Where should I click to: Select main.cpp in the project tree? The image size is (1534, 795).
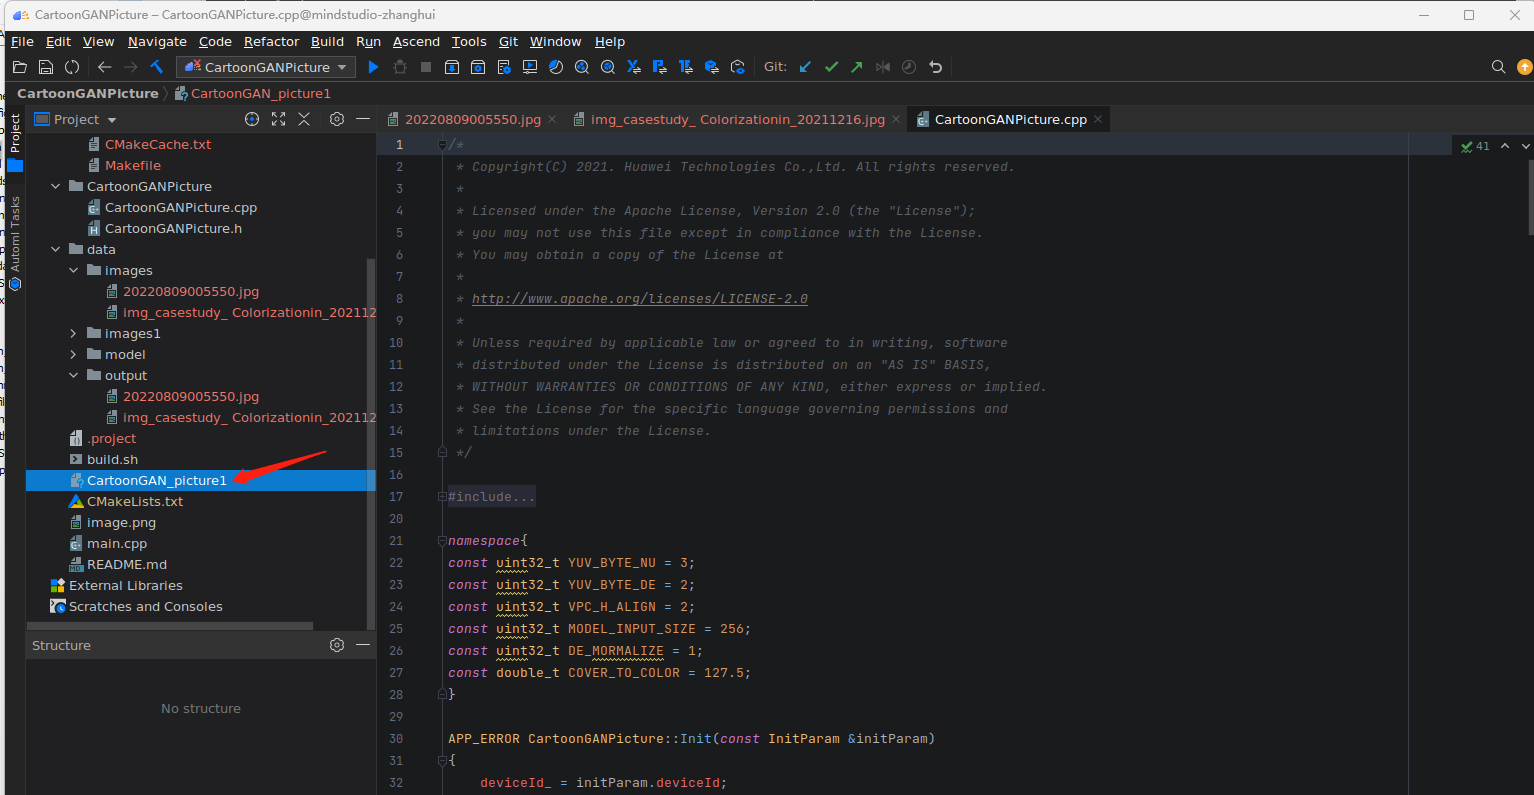(117, 544)
